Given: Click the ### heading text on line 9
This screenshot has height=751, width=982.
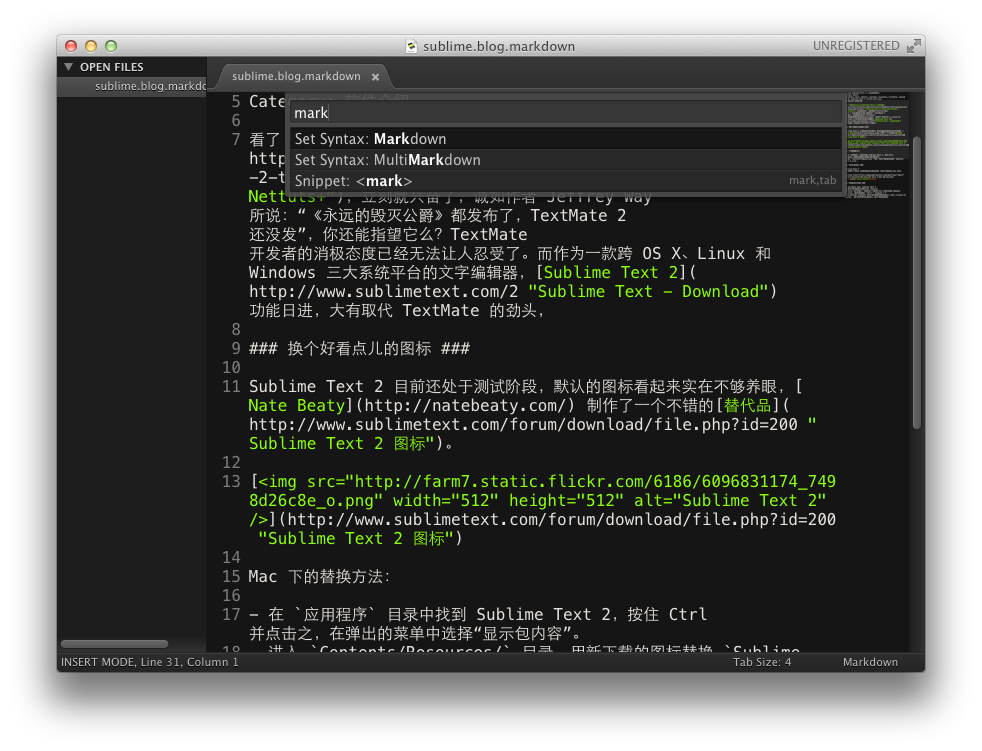Looking at the screenshot, I should click(359, 349).
